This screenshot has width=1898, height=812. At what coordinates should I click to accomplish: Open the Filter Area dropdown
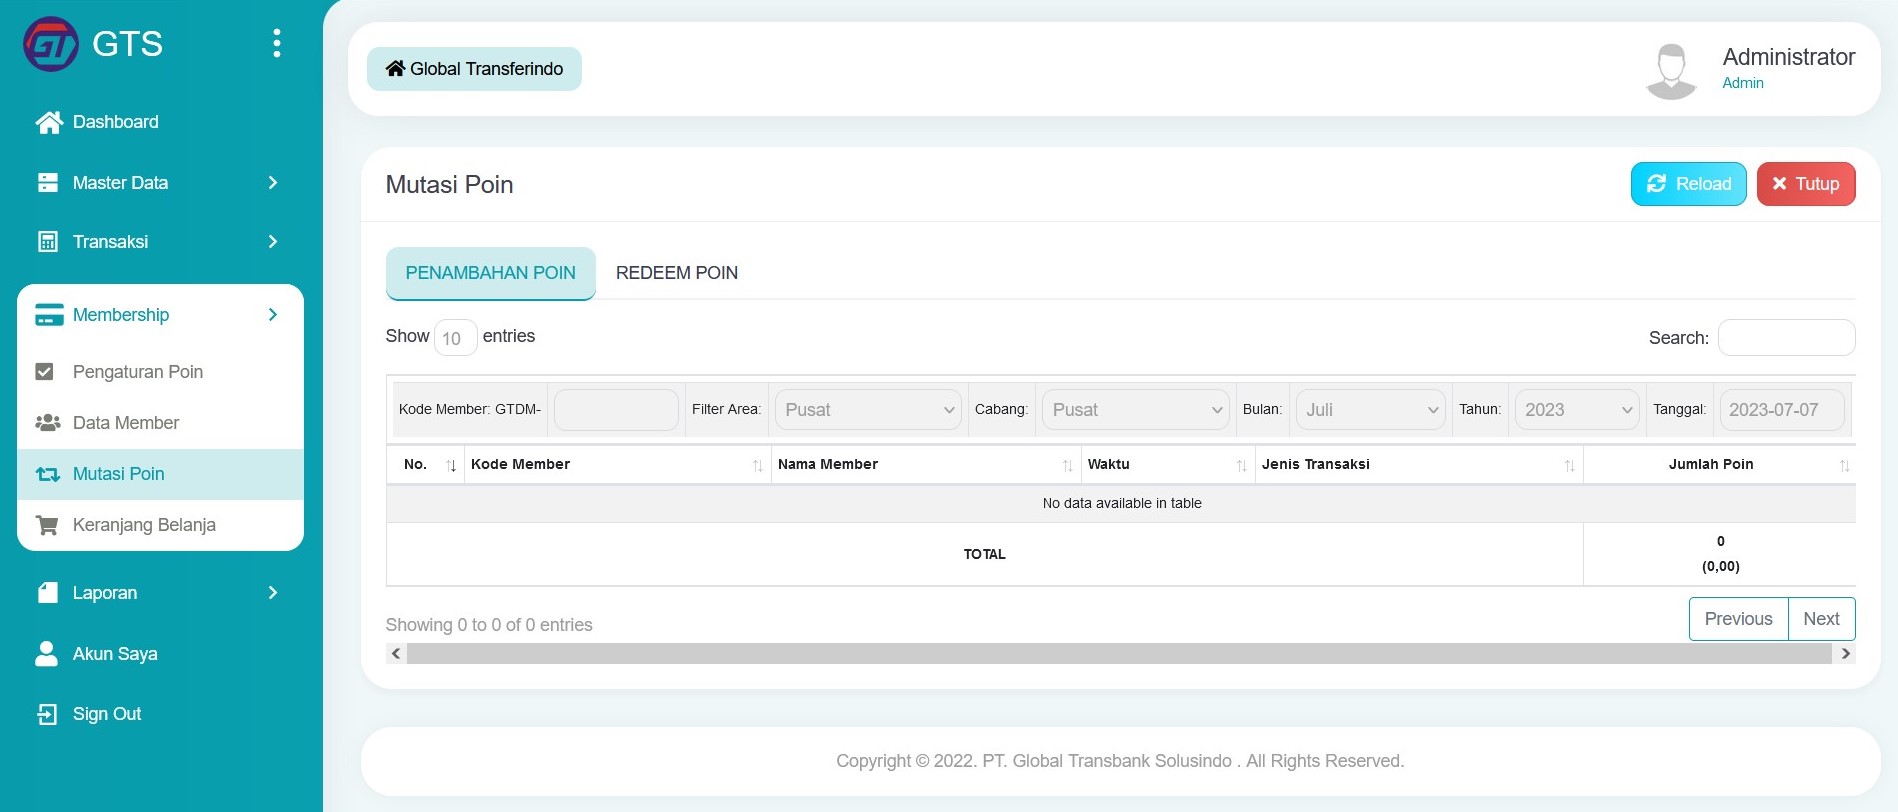(x=868, y=410)
